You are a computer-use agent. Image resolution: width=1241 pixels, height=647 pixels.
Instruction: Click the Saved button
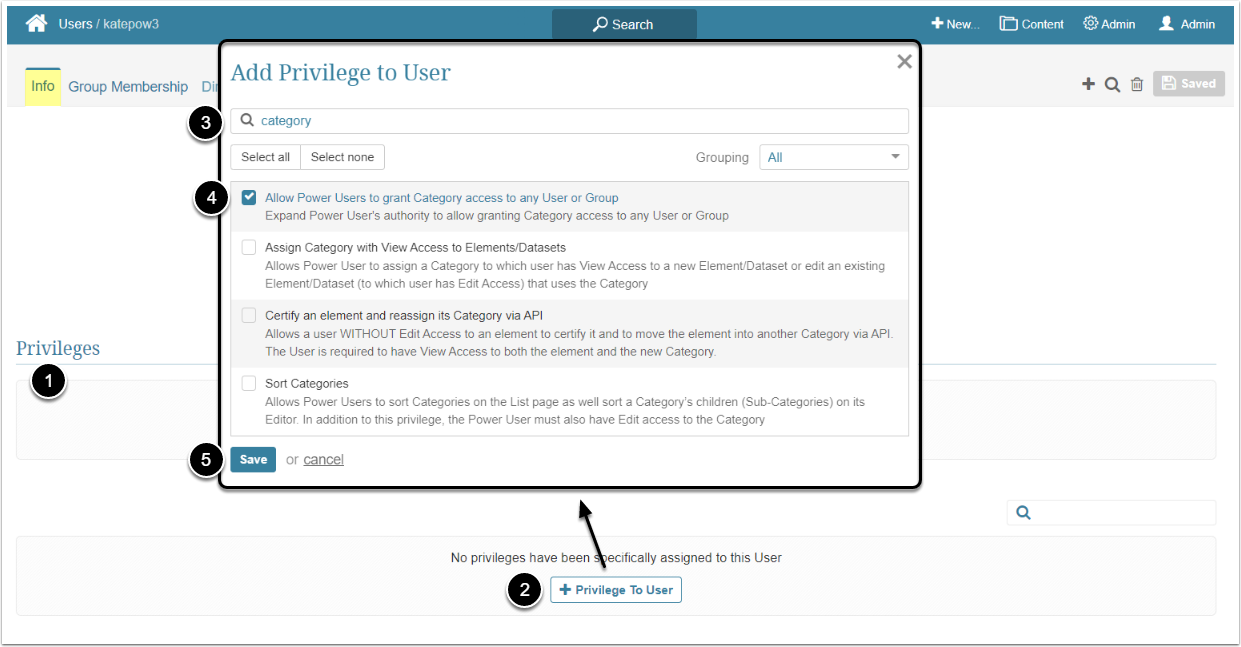[1188, 84]
